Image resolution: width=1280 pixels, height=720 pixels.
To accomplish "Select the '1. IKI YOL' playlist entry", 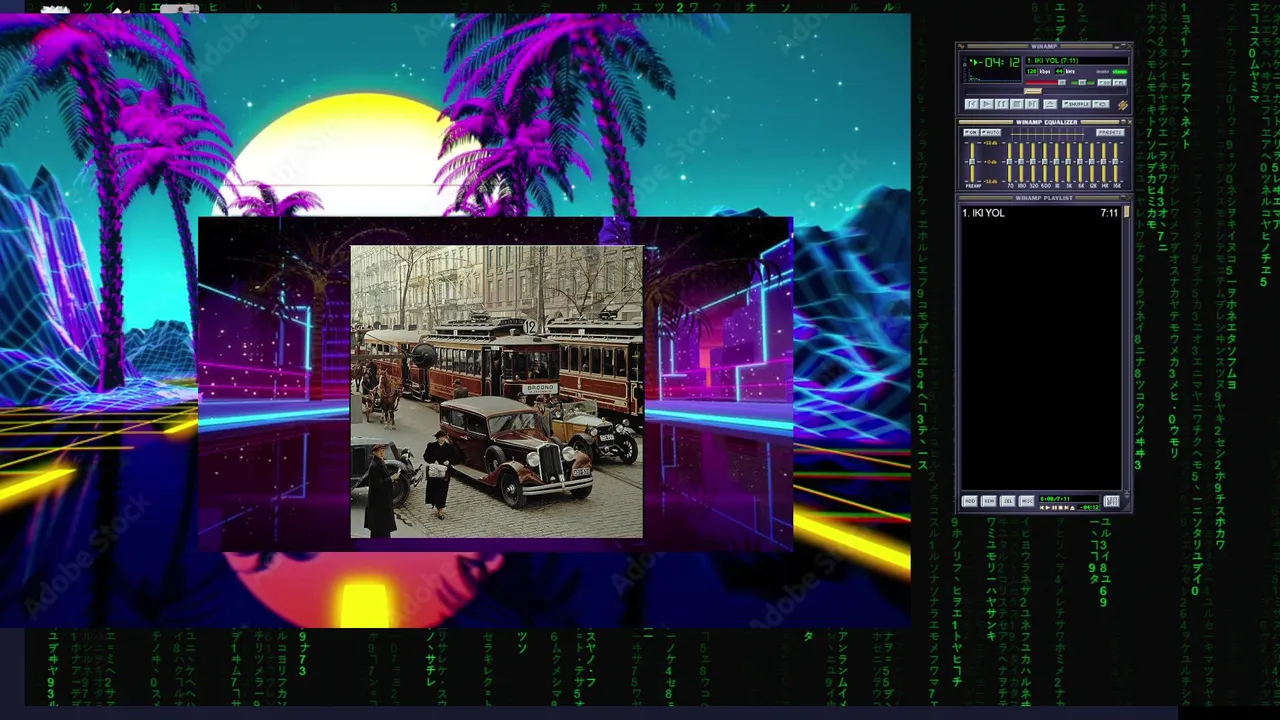I will [x=1040, y=213].
